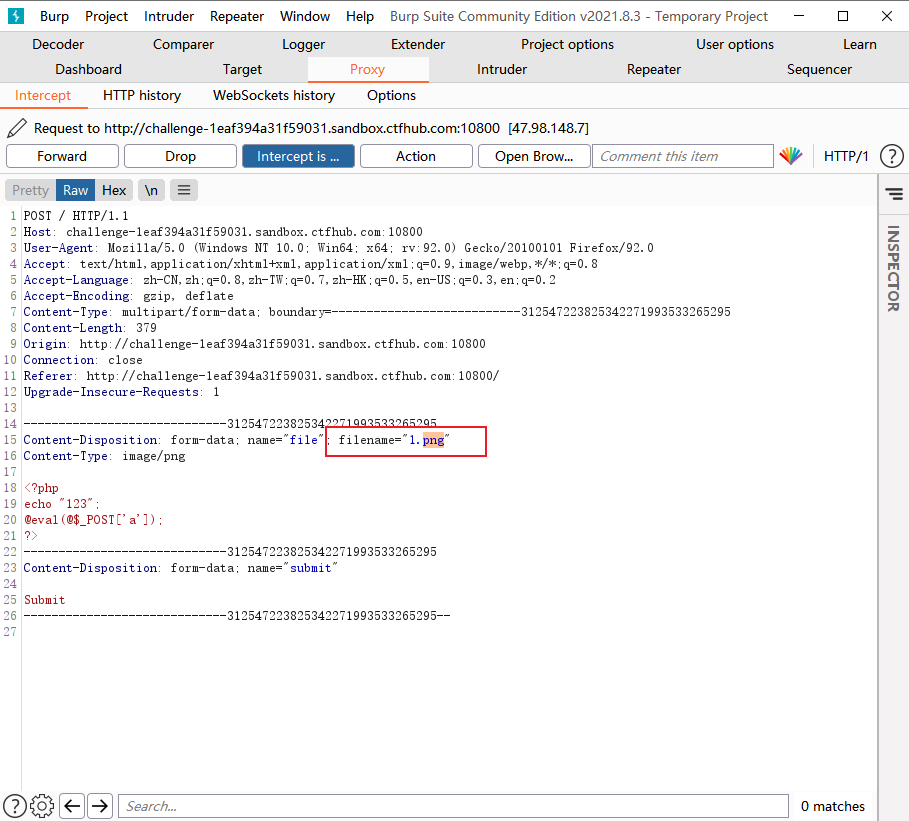Switch to Hex view
Image resolution: width=909 pixels, height=821 pixels.
114,190
